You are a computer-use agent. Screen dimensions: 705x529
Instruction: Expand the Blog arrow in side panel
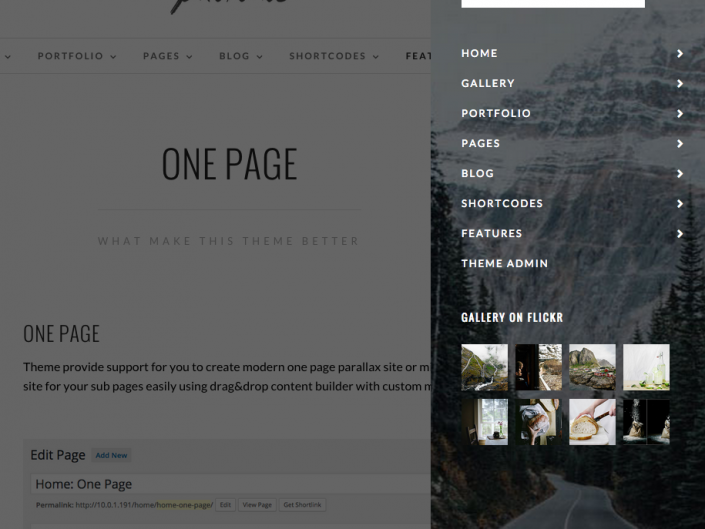pyautogui.click(x=680, y=173)
